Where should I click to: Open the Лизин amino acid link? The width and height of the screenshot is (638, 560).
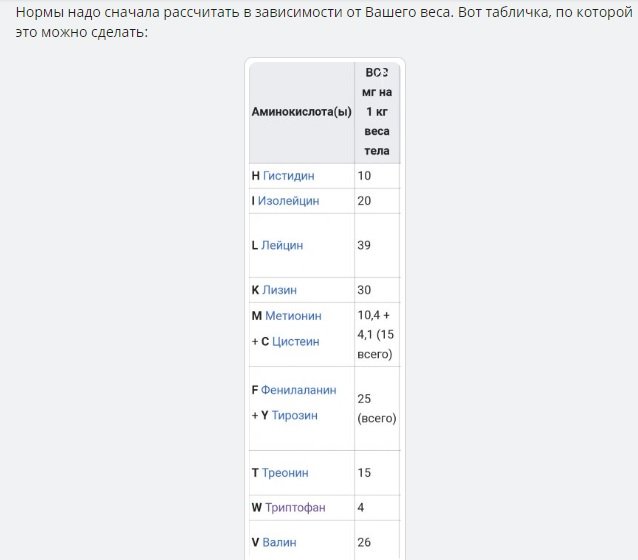[280, 290]
